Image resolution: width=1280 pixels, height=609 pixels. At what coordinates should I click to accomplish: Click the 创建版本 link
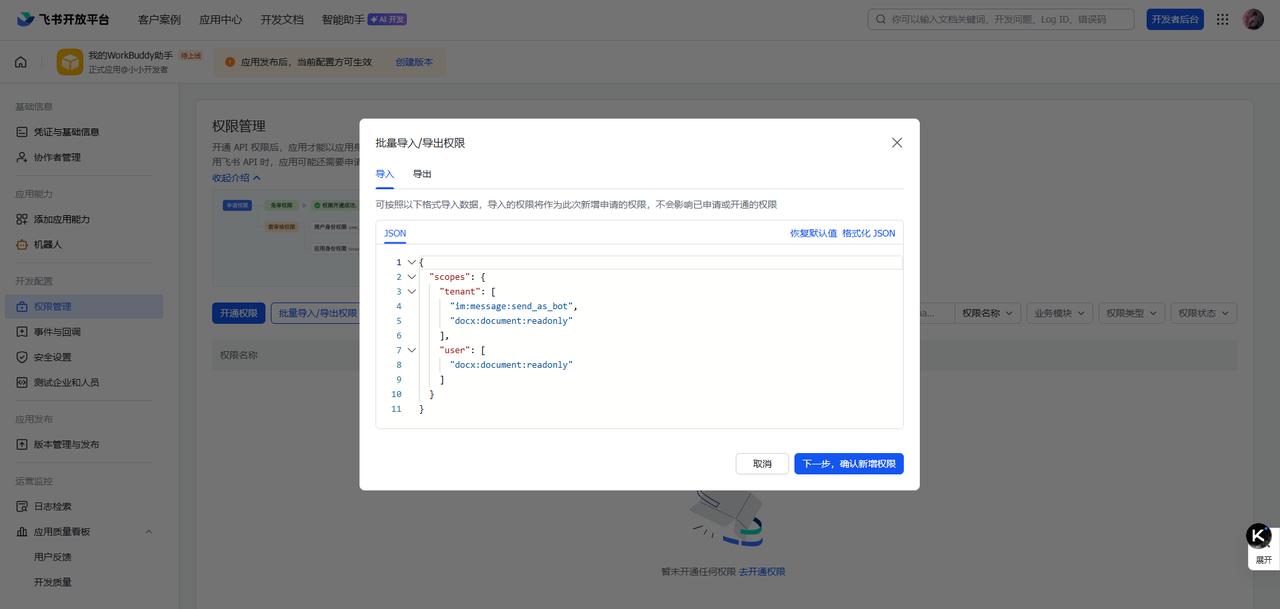click(x=414, y=62)
